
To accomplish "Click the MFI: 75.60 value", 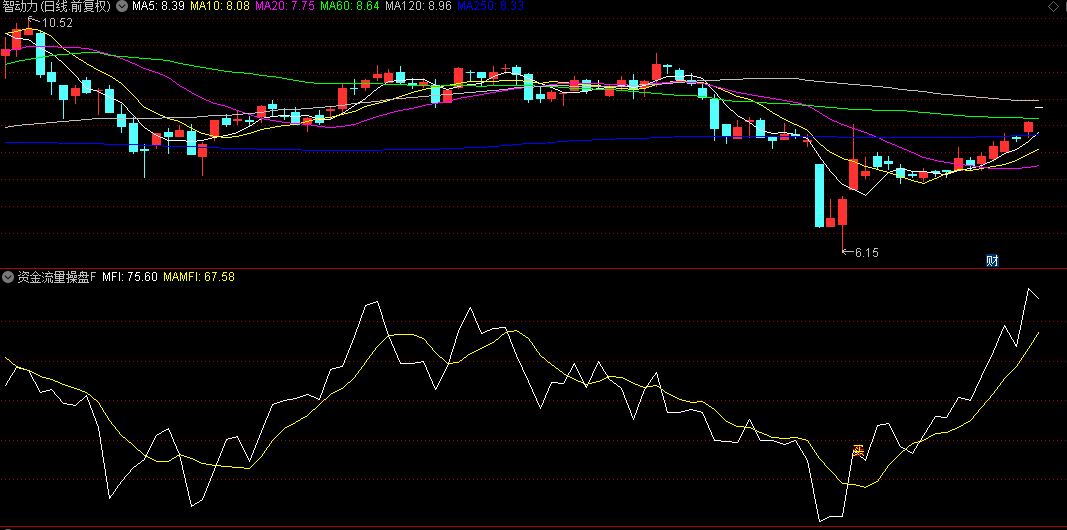I will coord(130,277).
